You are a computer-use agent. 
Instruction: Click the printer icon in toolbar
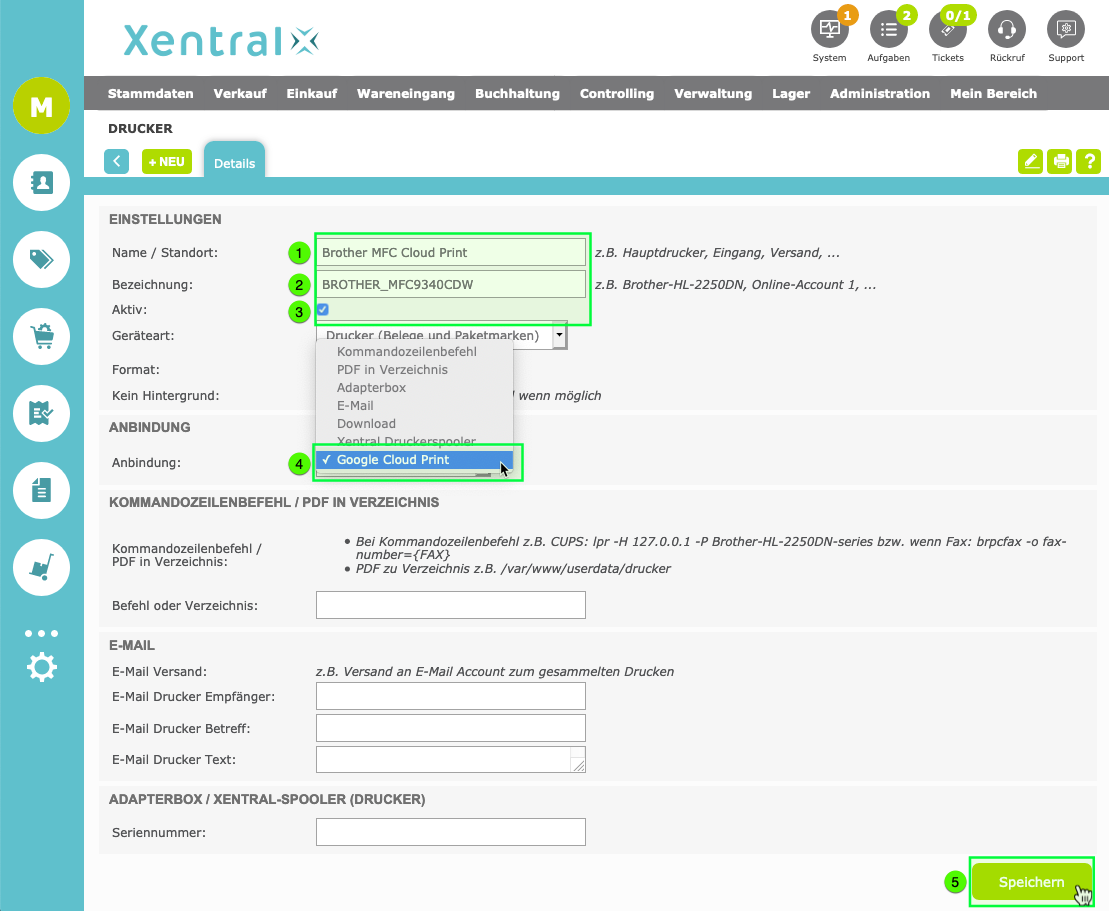(x=1059, y=161)
